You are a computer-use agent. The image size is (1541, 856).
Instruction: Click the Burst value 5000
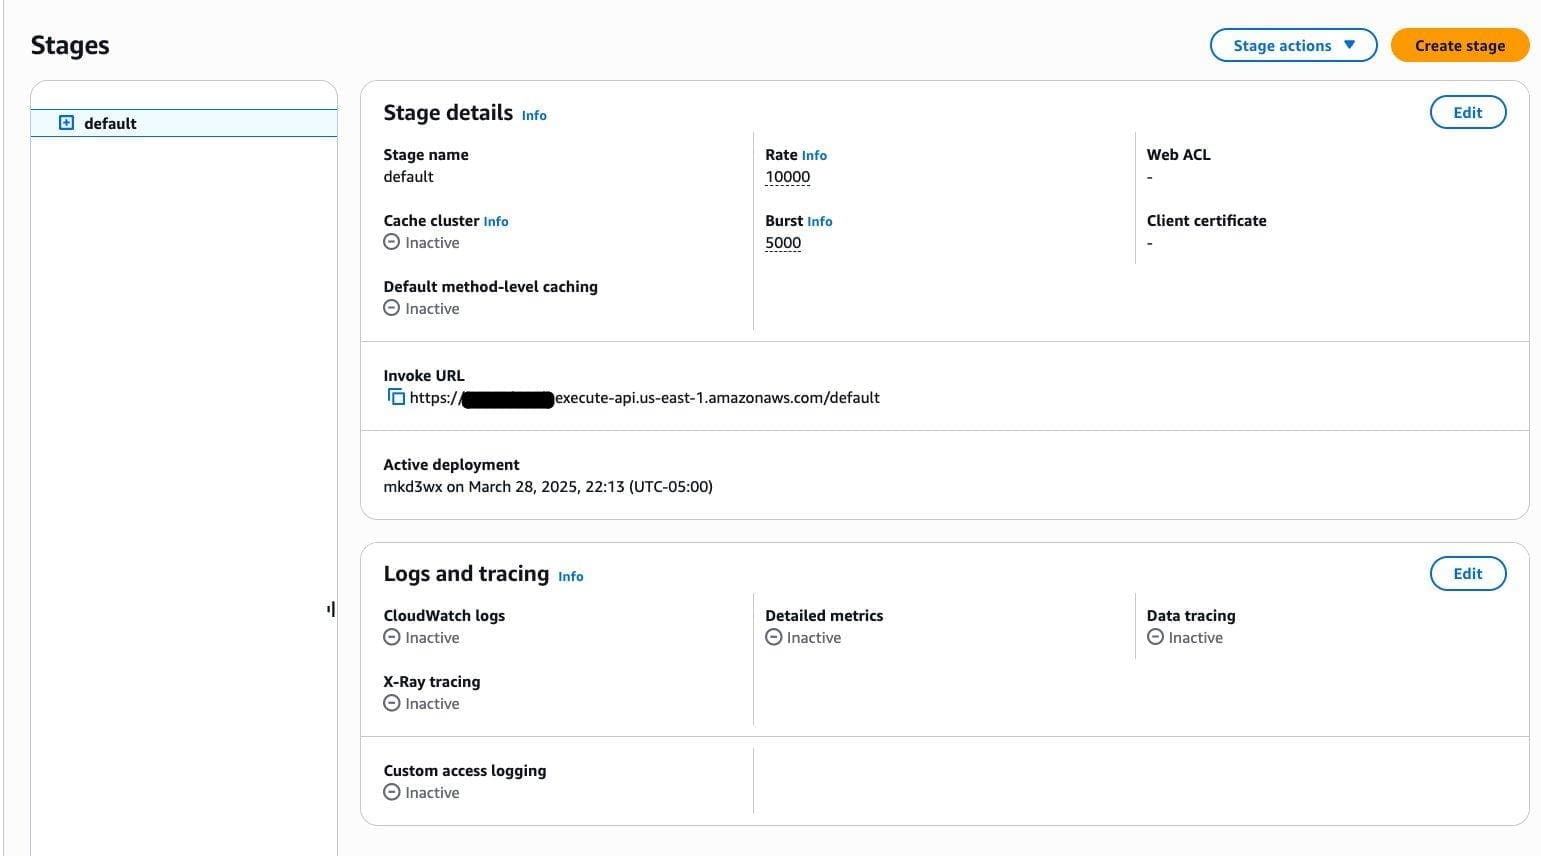(783, 243)
